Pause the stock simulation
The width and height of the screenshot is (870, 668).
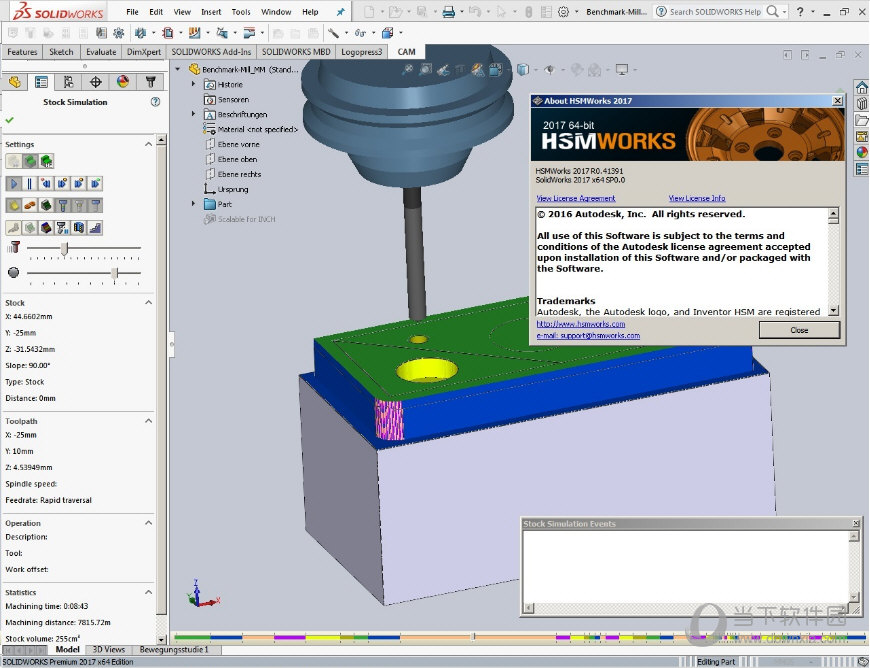coord(30,183)
